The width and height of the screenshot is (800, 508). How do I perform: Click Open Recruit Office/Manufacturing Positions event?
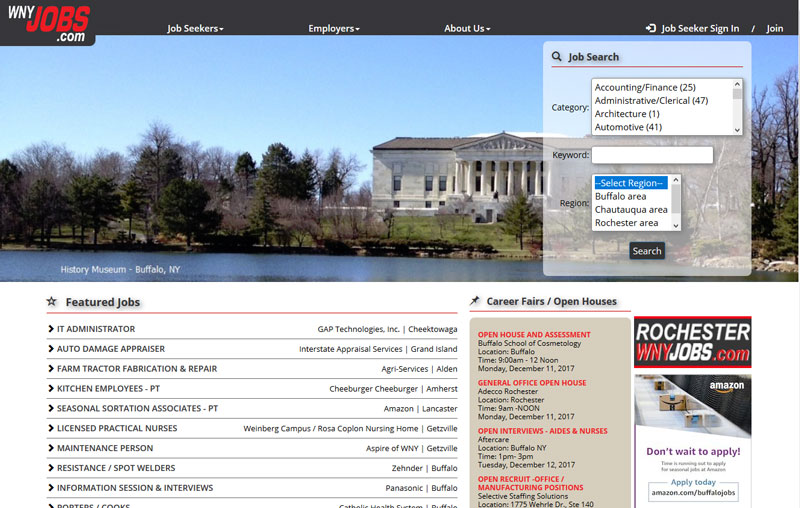tap(530, 483)
